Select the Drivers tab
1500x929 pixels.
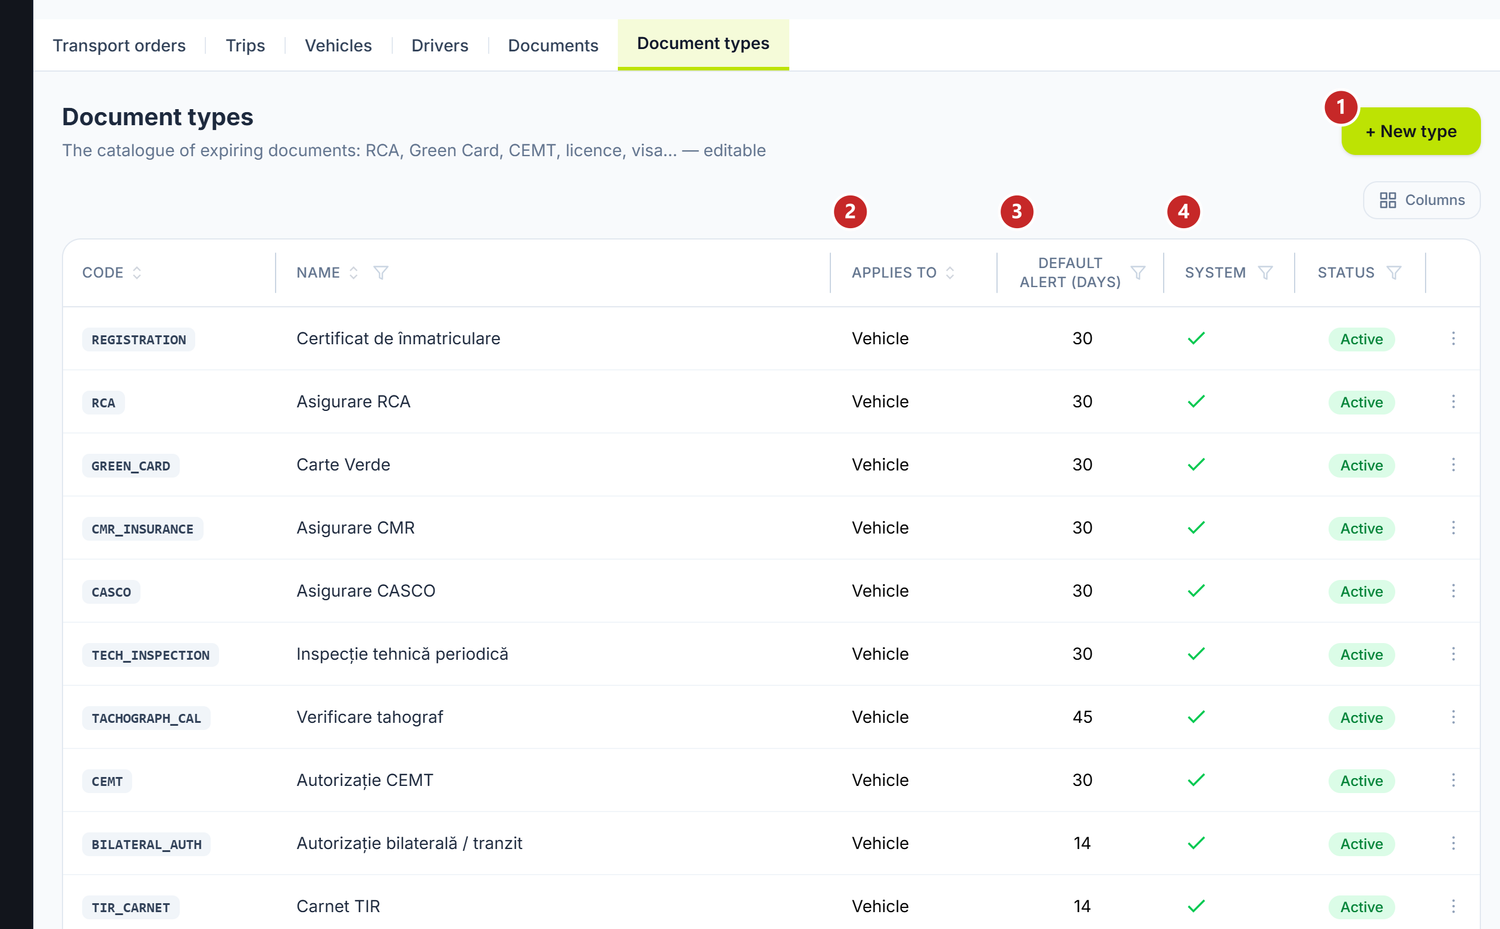click(x=440, y=46)
